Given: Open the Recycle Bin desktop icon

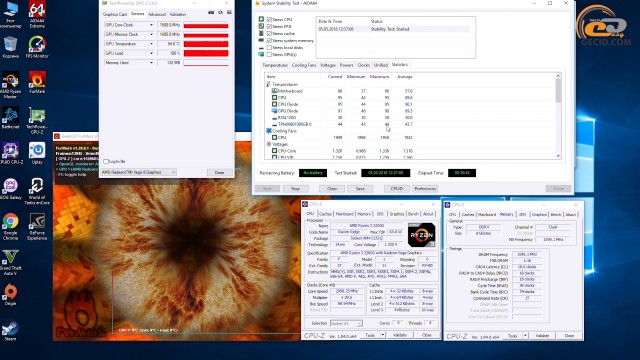Looking at the screenshot, I should (11, 47).
